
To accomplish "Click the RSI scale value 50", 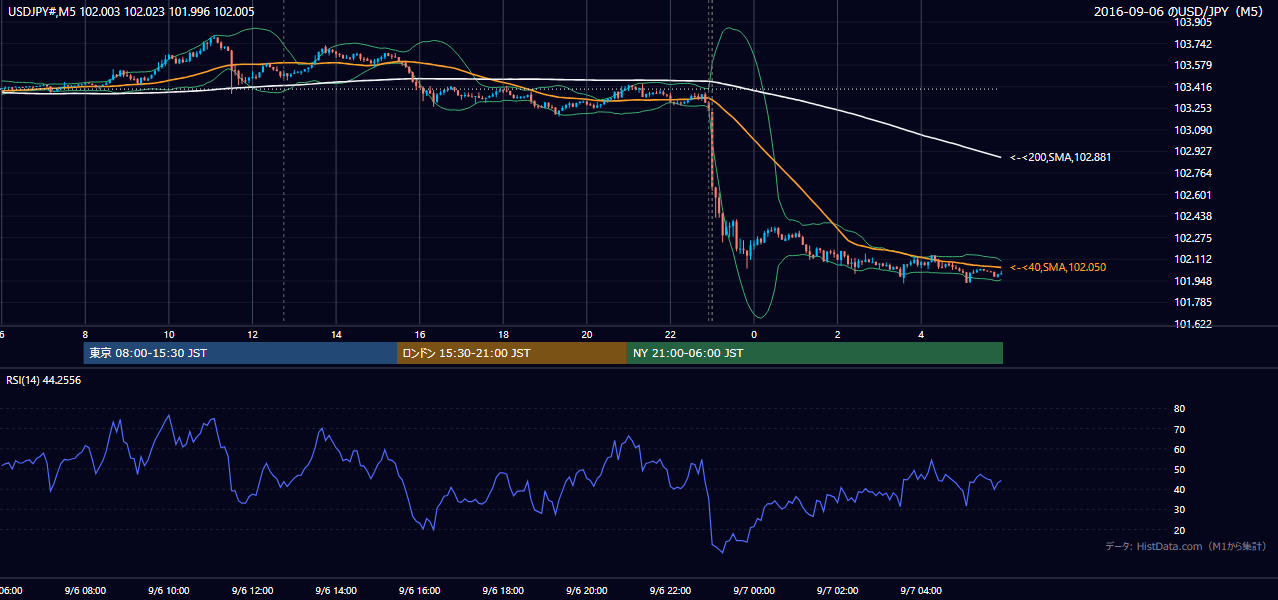I will (1179, 469).
